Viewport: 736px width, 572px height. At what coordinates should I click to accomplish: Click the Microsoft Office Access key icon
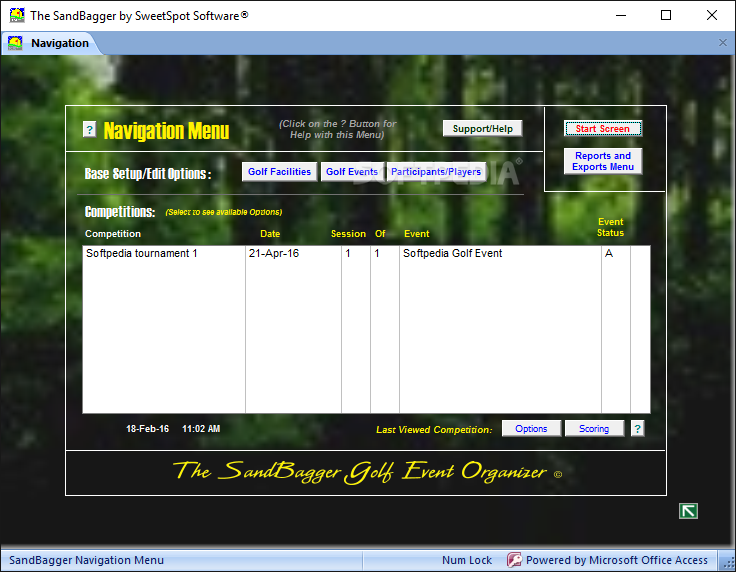[514, 560]
